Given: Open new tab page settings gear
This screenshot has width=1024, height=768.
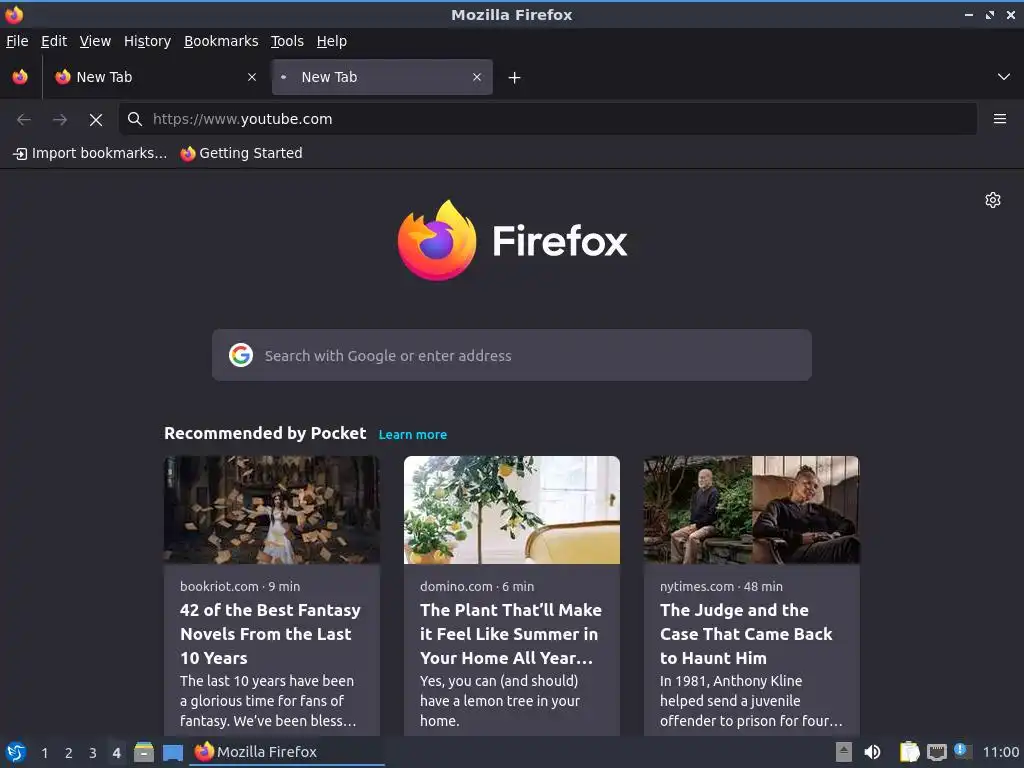Looking at the screenshot, I should [993, 200].
